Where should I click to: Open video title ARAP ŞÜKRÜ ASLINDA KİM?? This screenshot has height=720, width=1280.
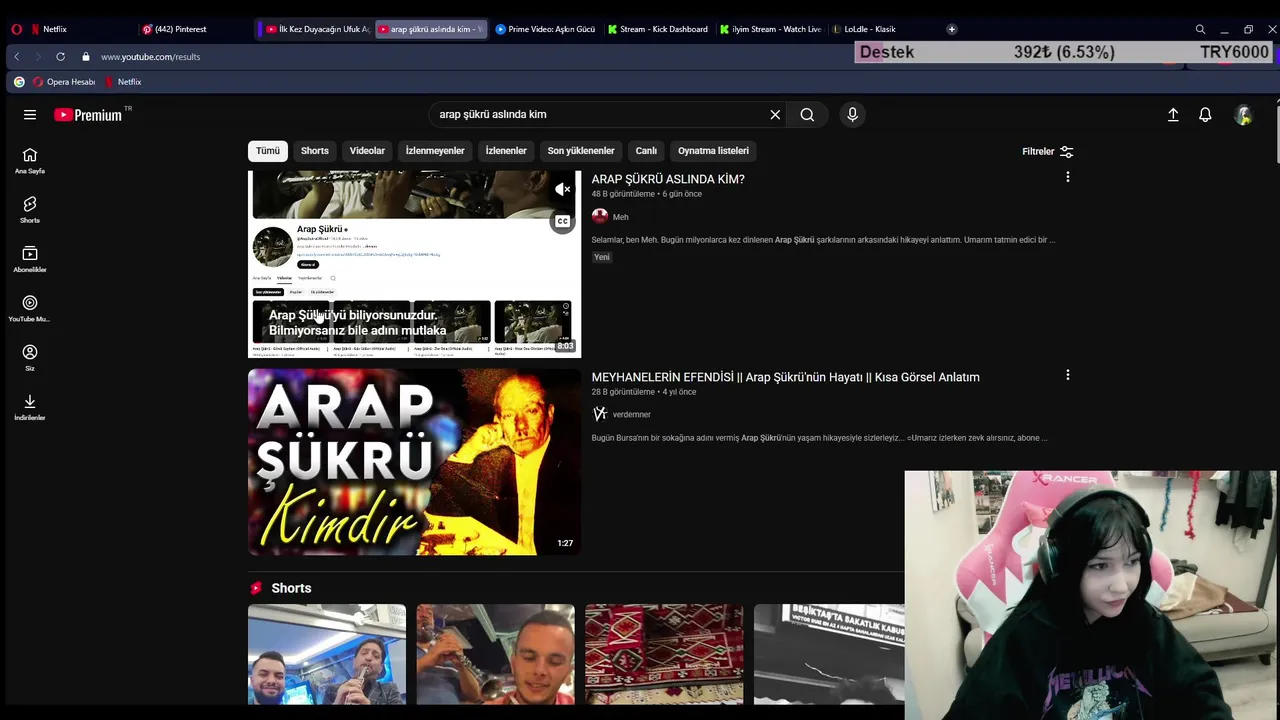tap(668, 179)
